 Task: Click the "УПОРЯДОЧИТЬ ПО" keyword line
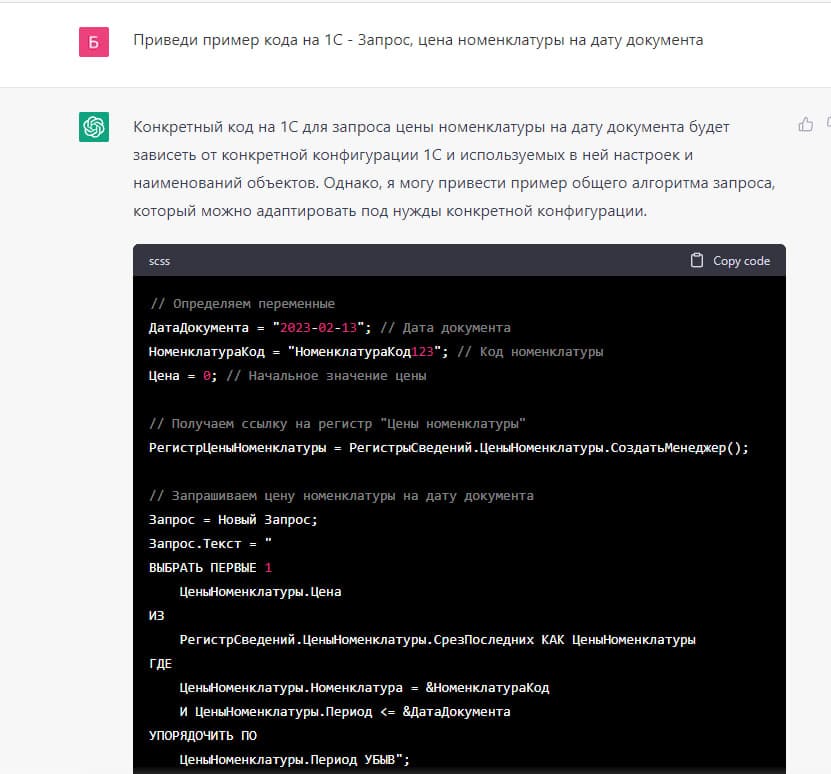click(203, 736)
